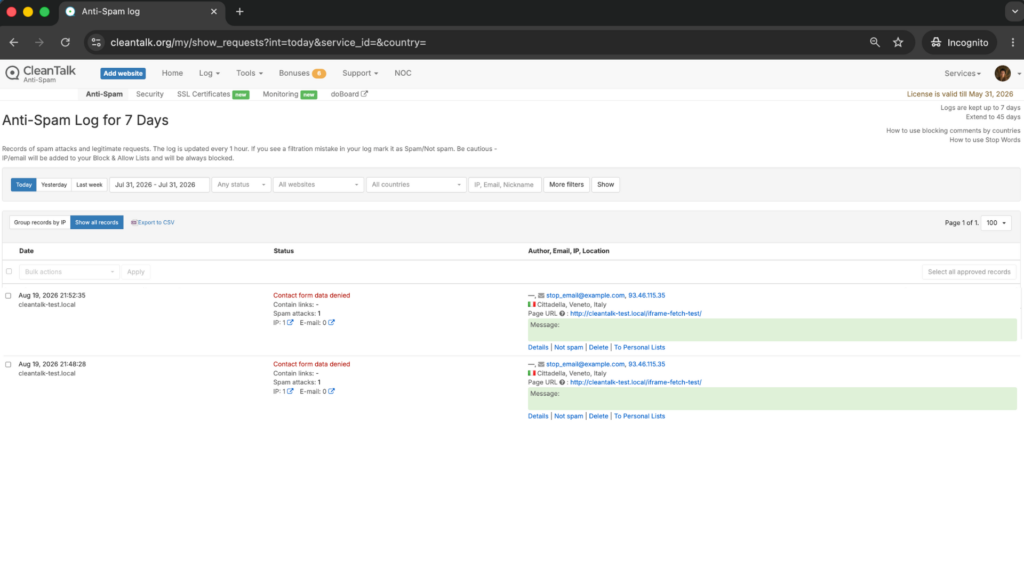This screenshot has height=576, width=1024.
Task: Bookmark this page with star icon
Action: 898,42
